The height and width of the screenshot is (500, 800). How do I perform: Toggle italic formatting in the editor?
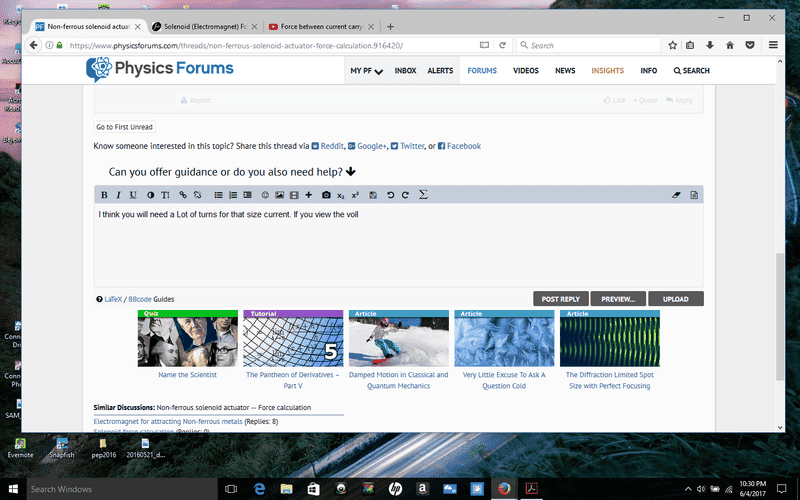click(118, 194)
